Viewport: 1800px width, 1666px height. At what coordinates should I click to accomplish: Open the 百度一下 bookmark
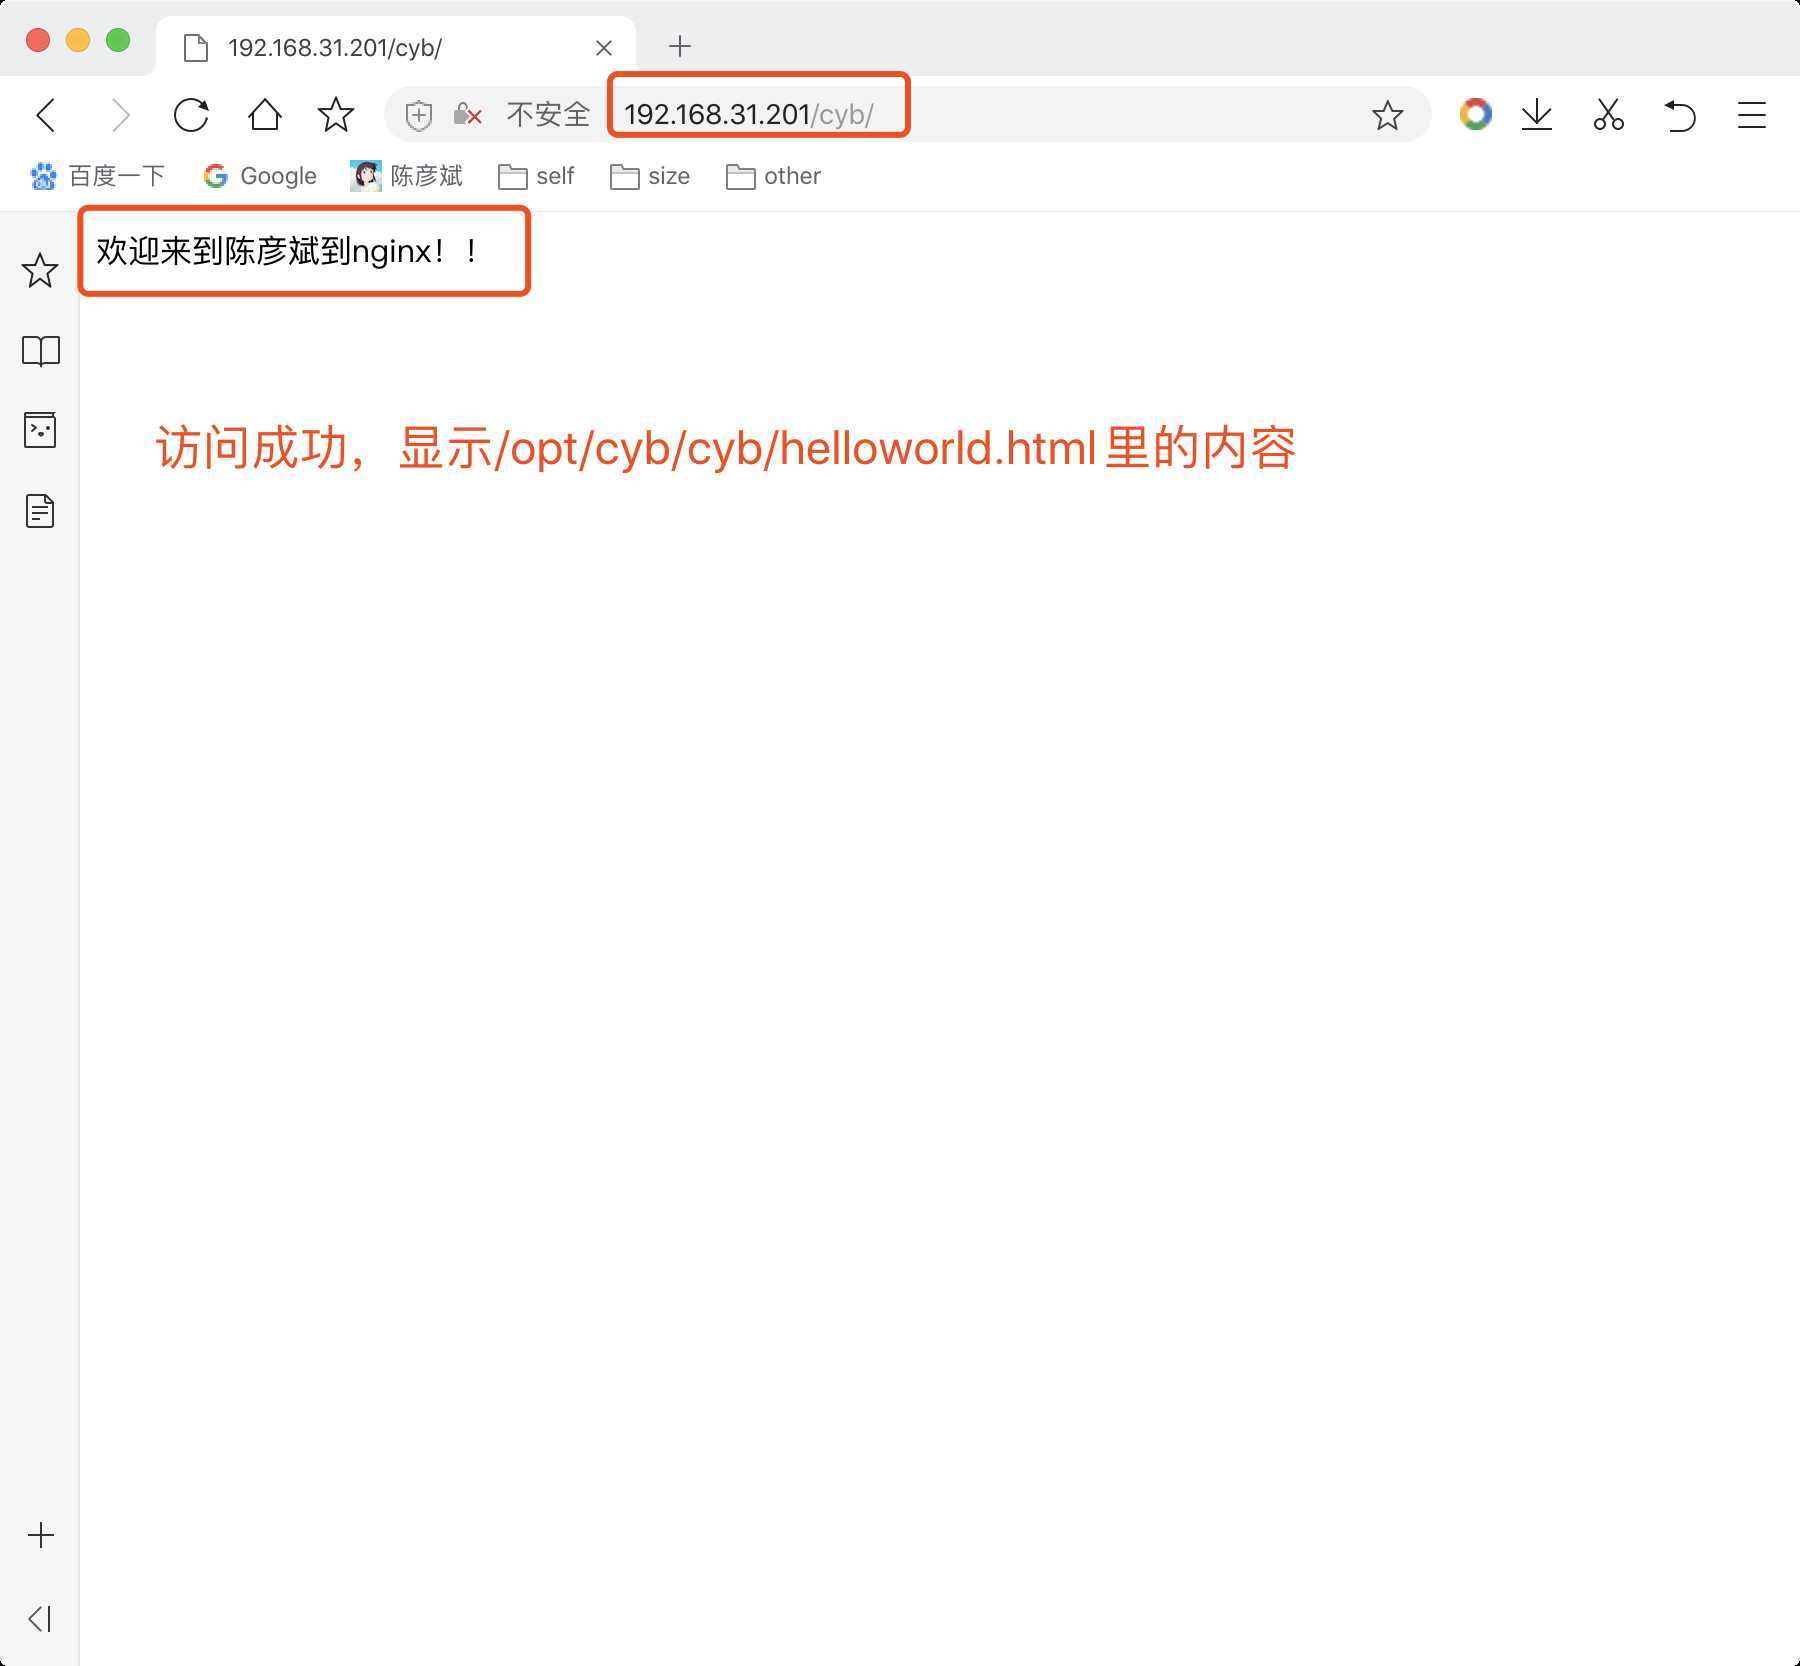[98, 176]
